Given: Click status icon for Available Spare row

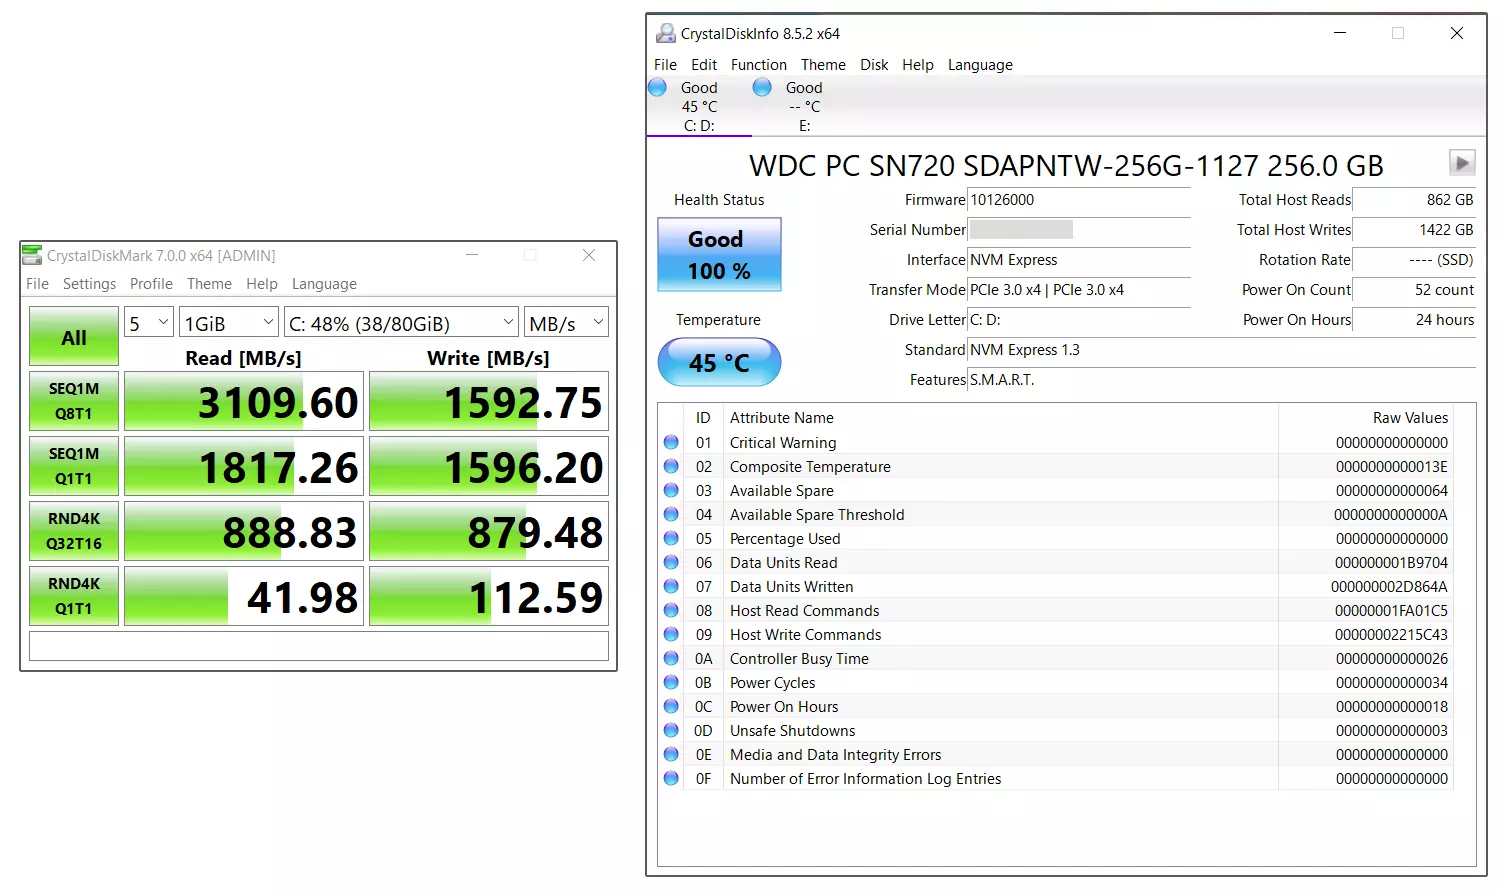Looking at the screenshot, I should pyautogui.click(x=671, y=490).
